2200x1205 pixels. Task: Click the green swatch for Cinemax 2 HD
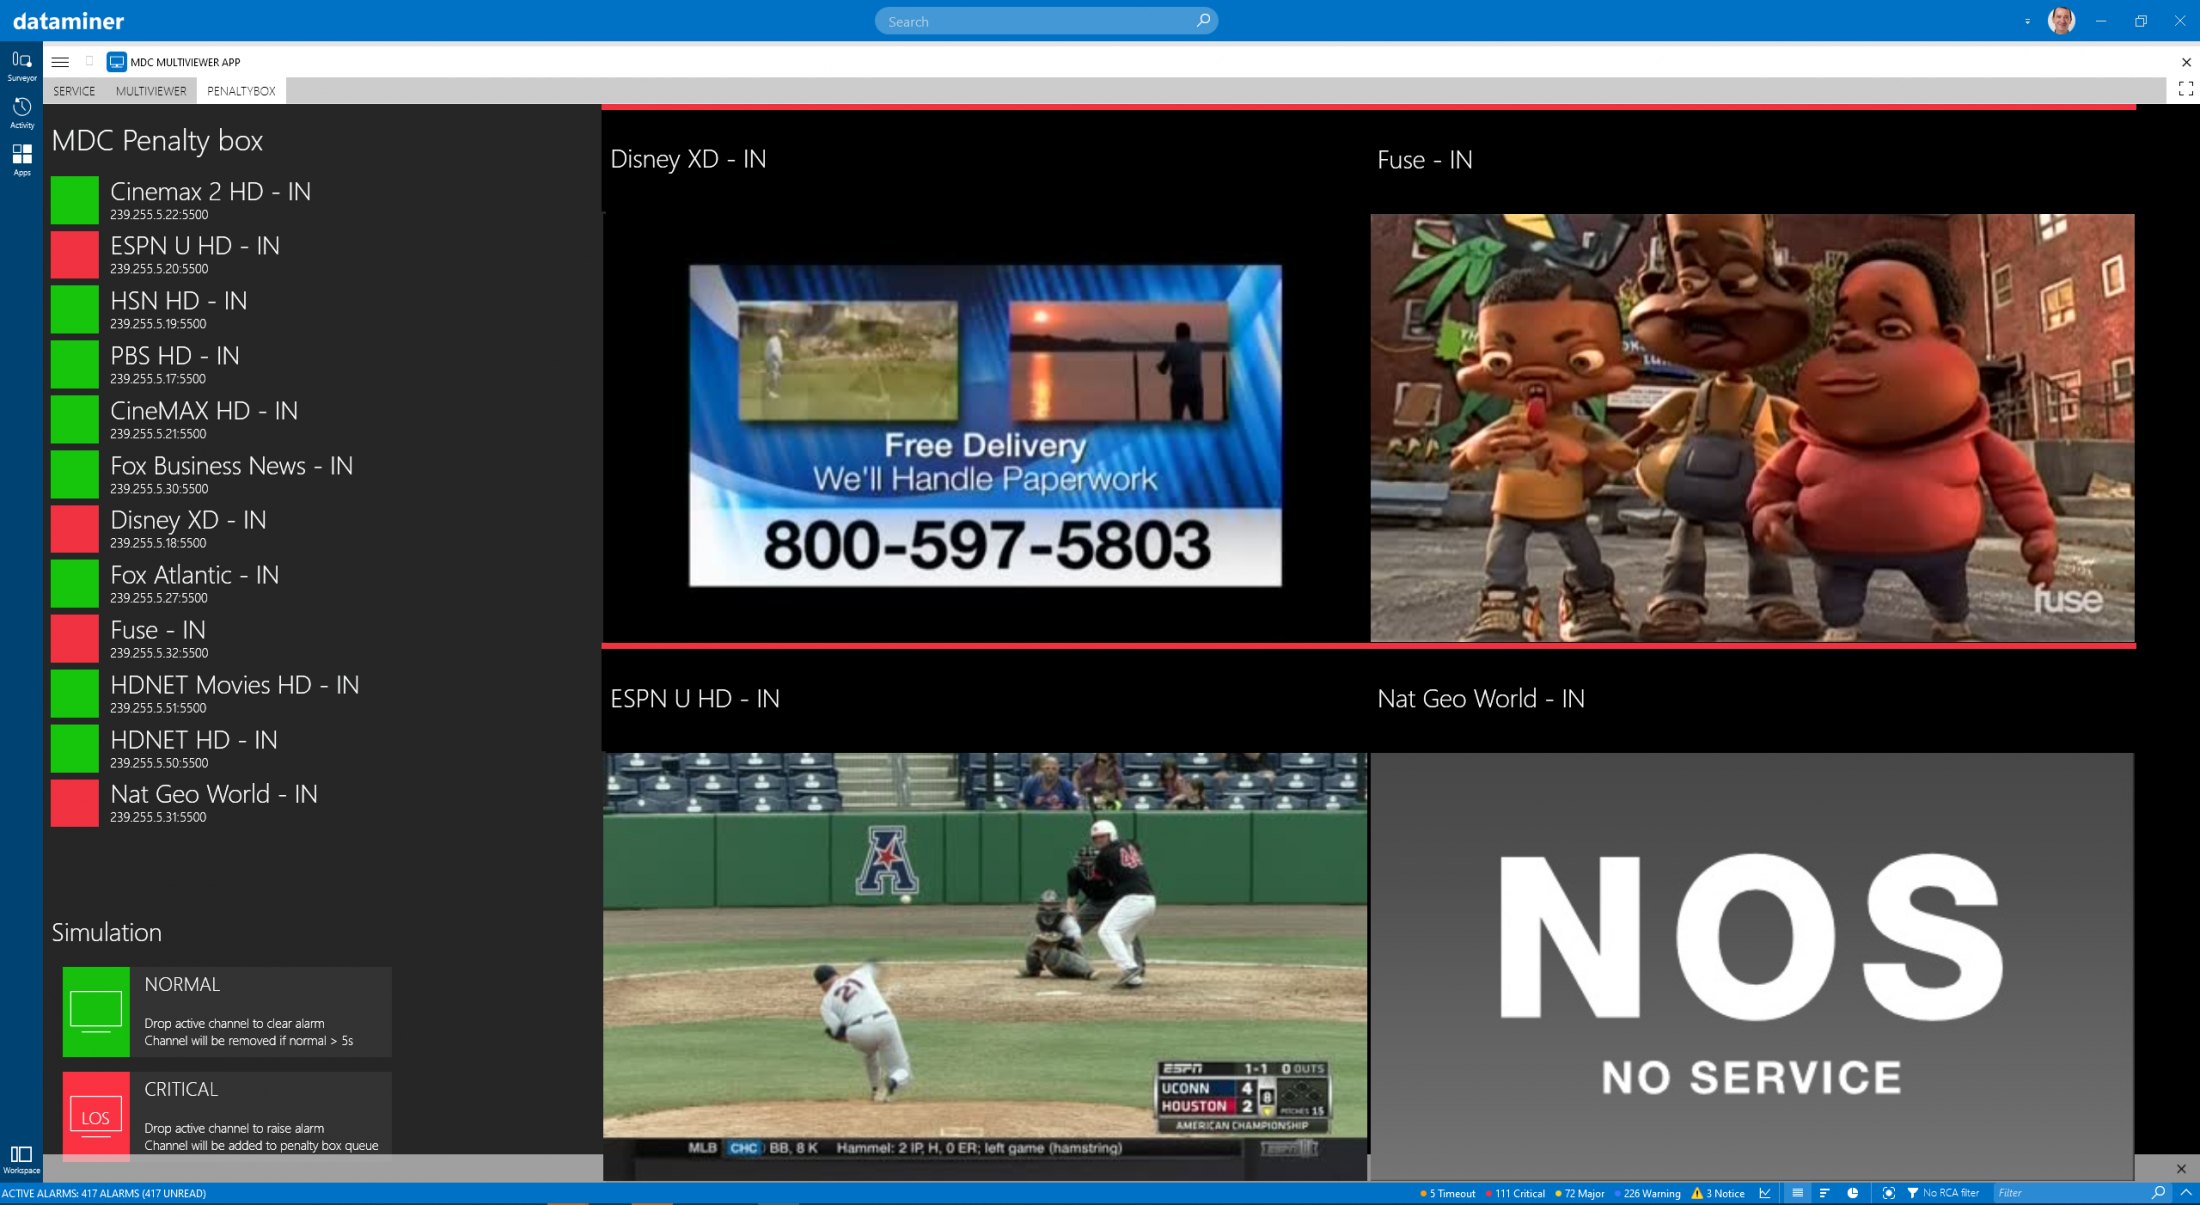(75, 200)
